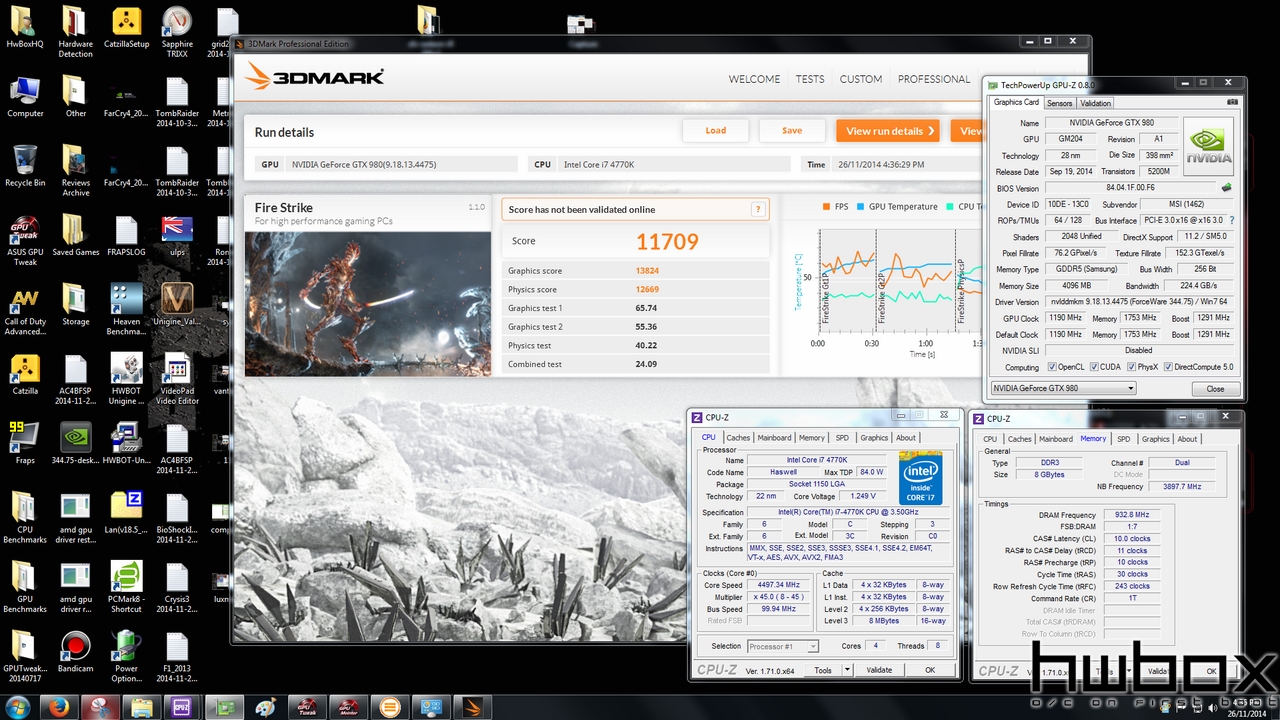The width and height of the screenshot is (1280, 720).
Task: Open the CUSTOM section in 3DMark
Action: click(861, 79)
